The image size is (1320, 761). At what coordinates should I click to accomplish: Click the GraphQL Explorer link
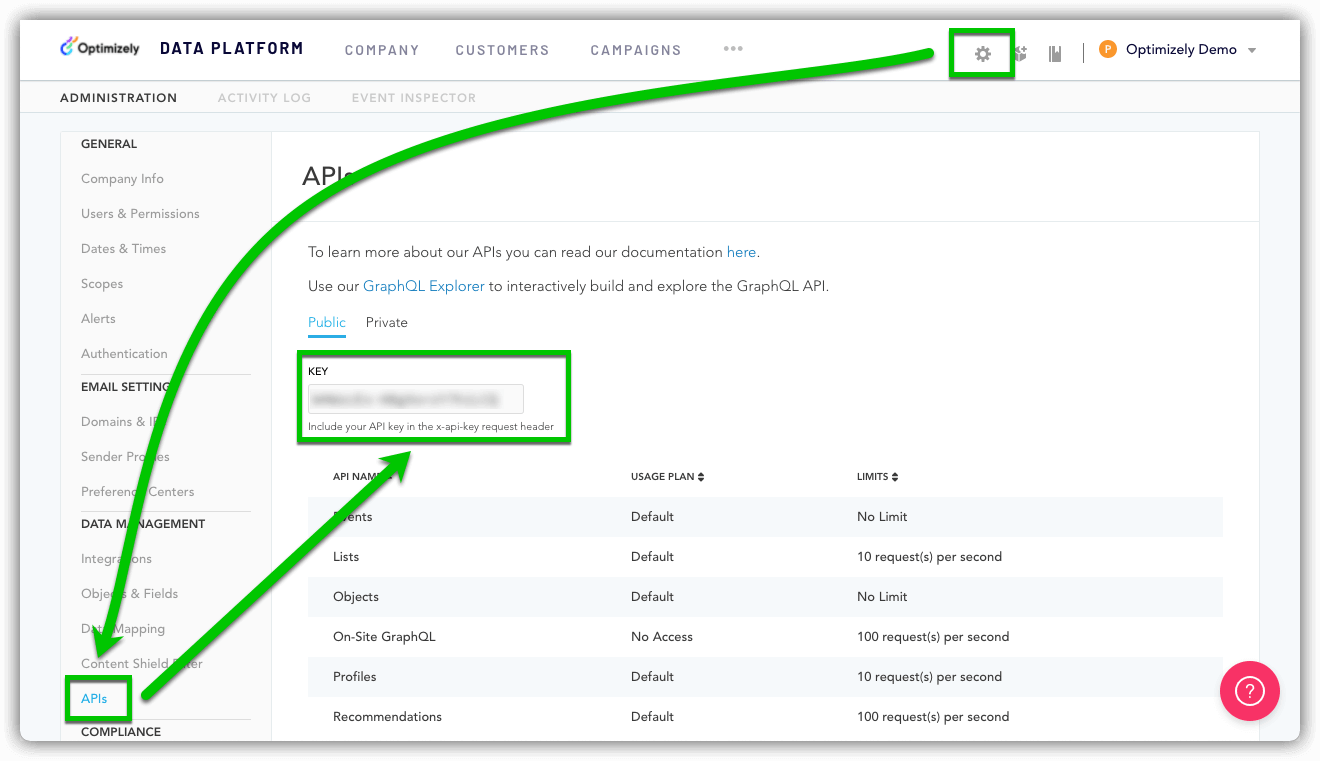click(423, 286)
